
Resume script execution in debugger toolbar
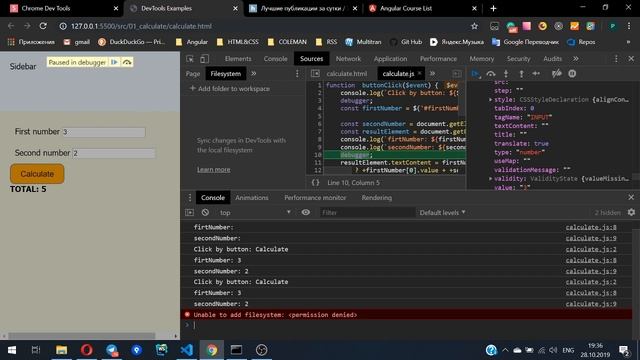pos(475,73)
